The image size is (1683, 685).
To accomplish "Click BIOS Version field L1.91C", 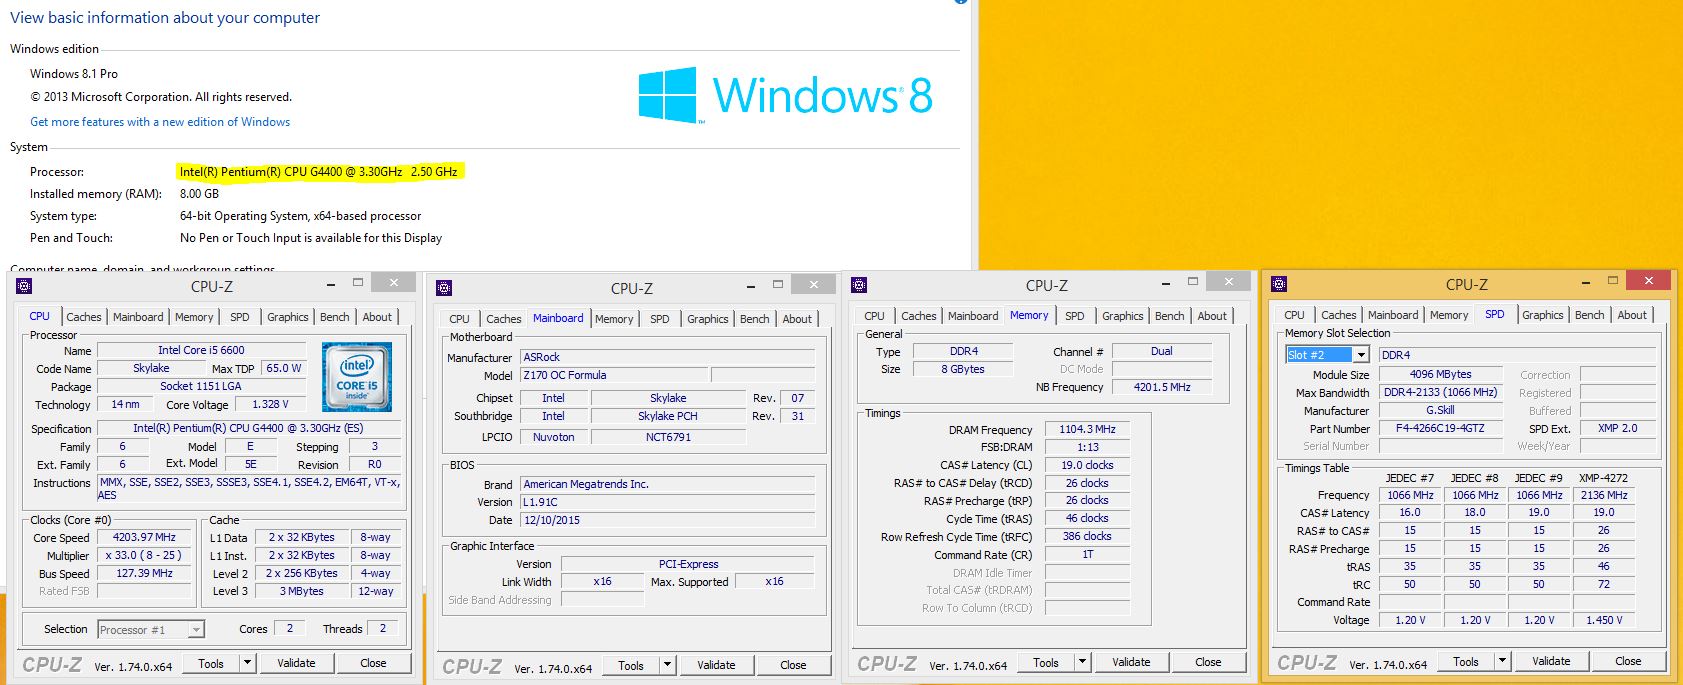I will (x=667, y=502).
